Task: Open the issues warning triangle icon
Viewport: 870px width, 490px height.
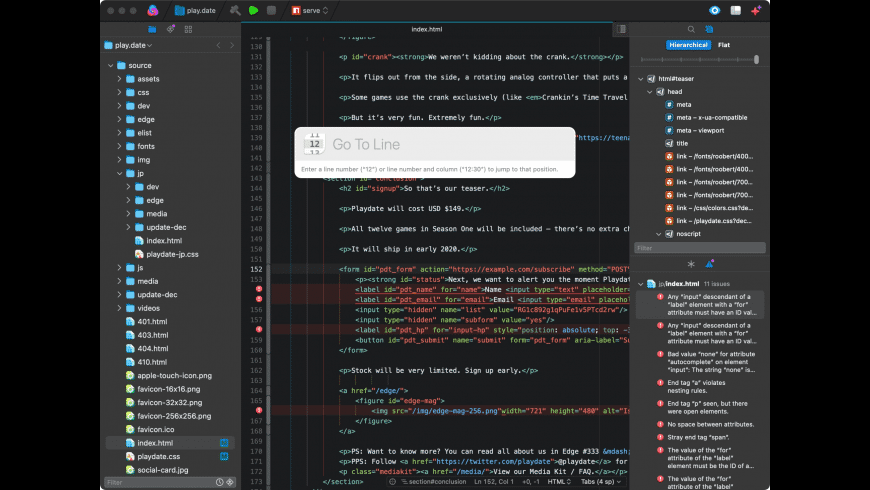Action: [710, 263]
